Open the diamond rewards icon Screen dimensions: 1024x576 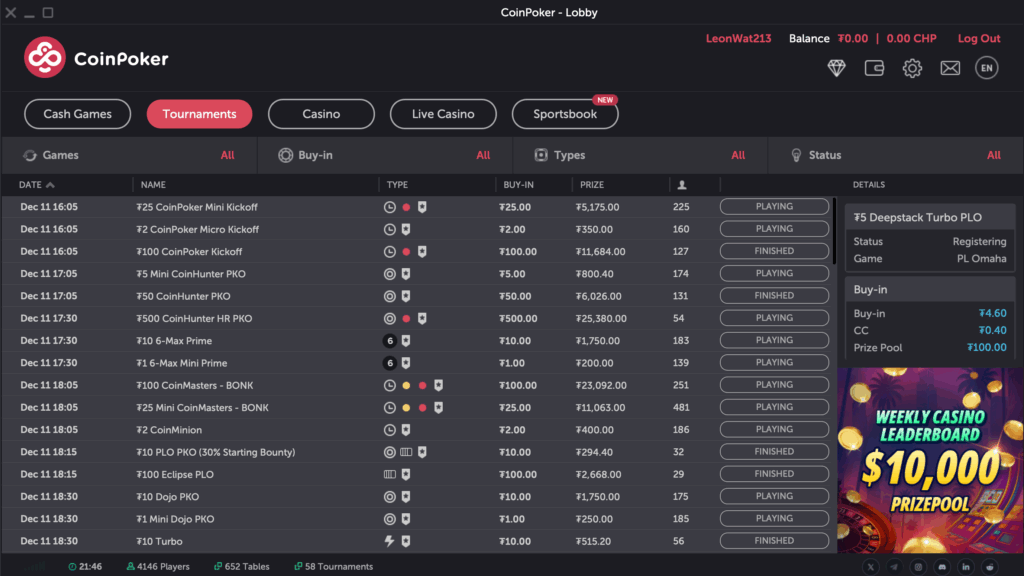pyautogui.click(x=836, y=68)
